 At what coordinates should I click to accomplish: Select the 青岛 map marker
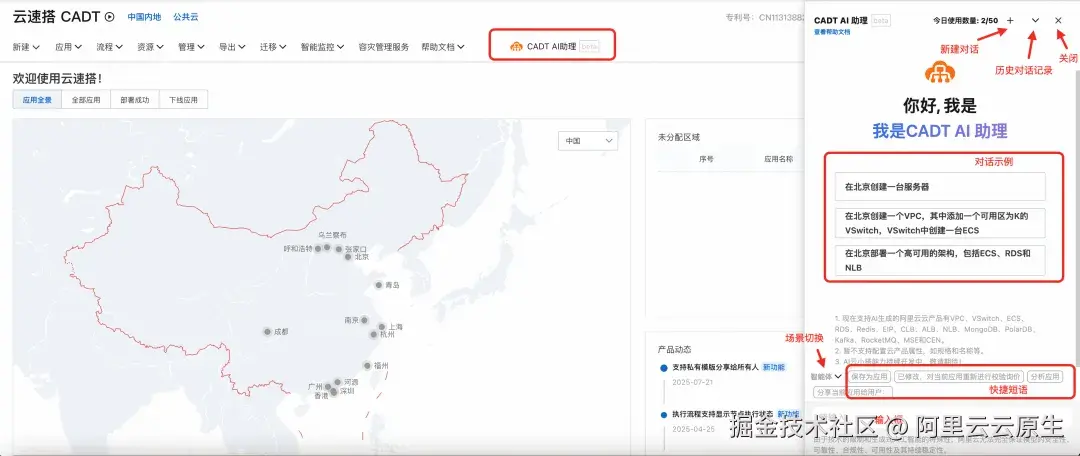point(379,284)
